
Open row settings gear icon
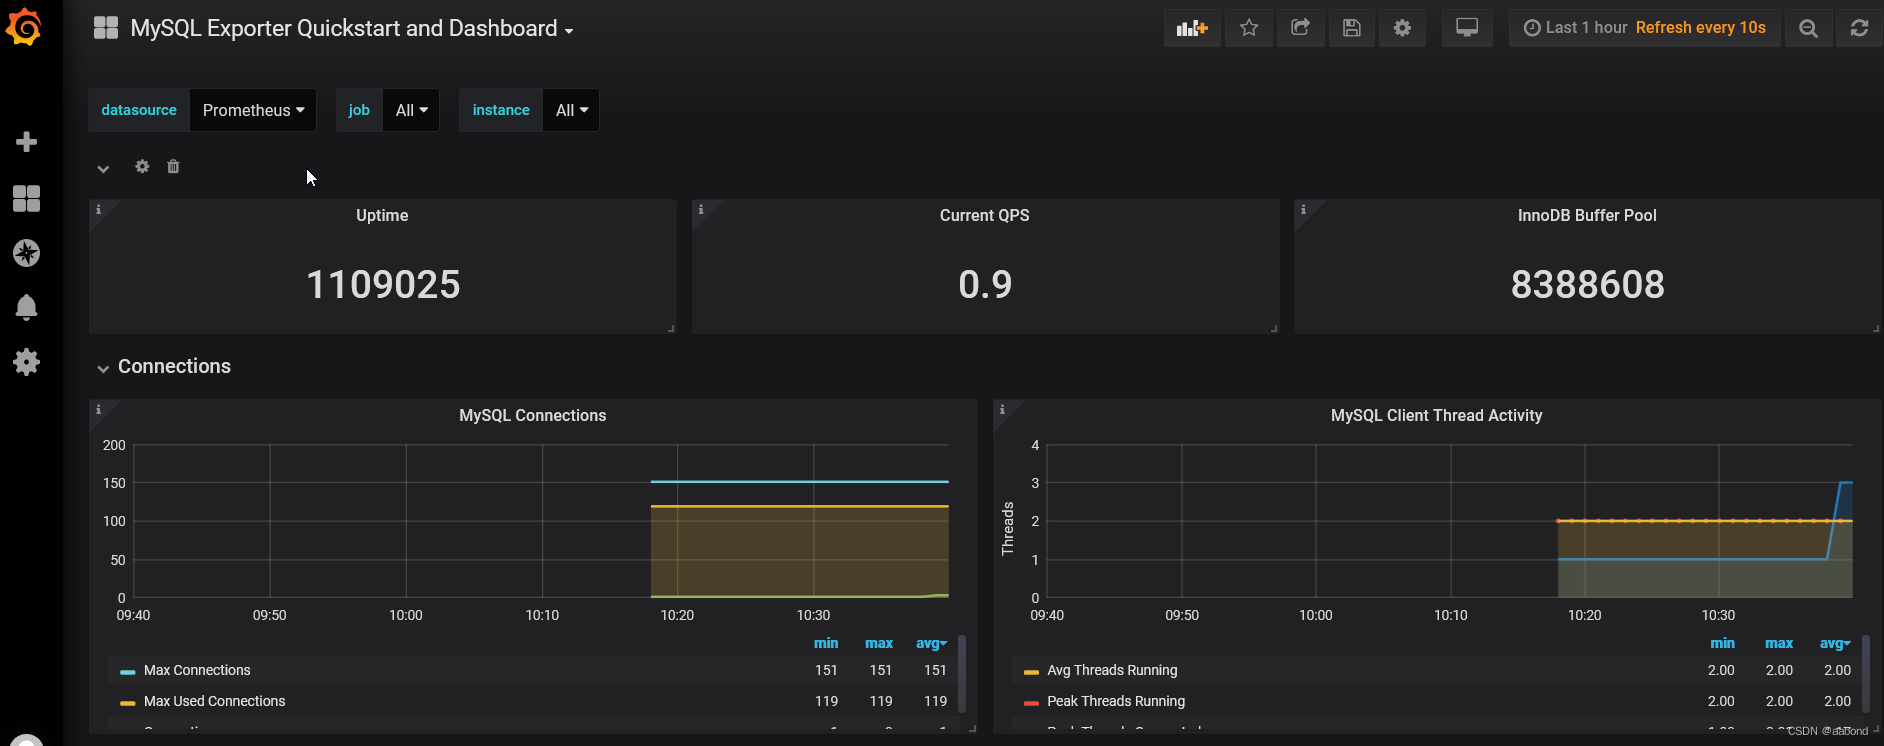(142, 166)
